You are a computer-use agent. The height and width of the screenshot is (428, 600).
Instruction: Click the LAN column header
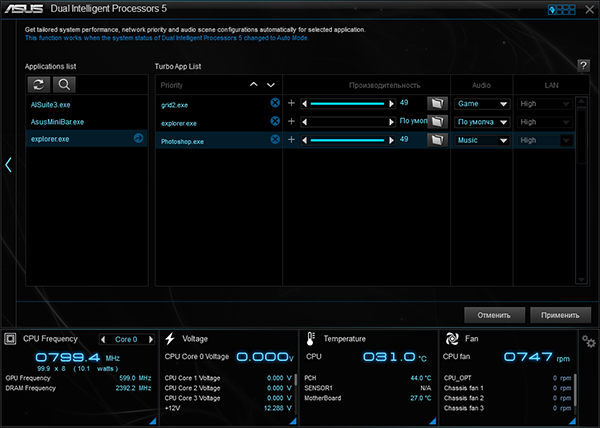551,85
